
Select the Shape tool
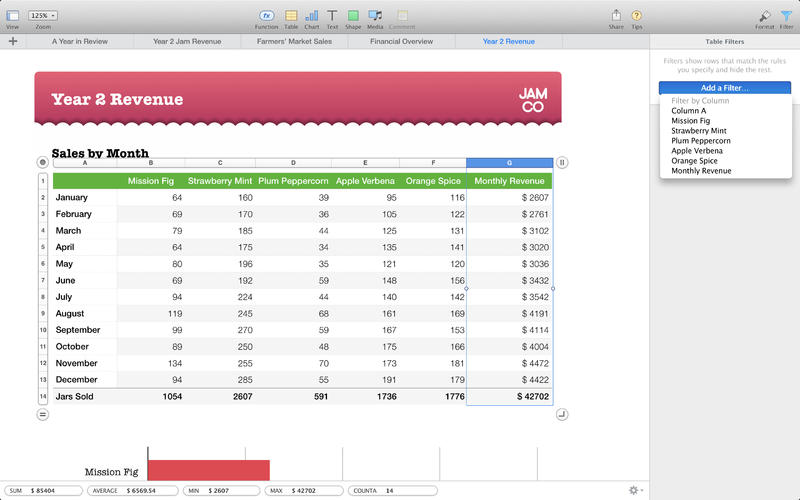pyautogui.click(x=353, y=15)
